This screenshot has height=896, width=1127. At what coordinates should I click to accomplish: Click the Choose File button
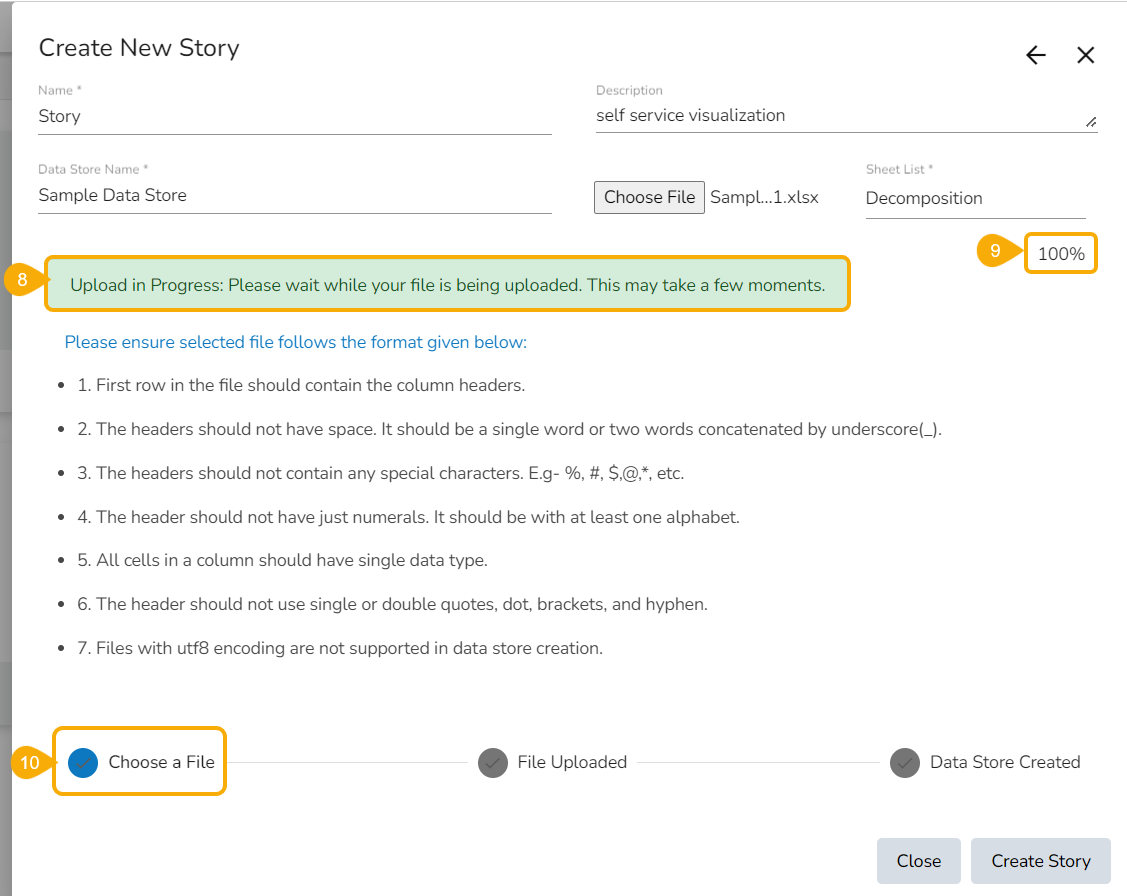pyautogui.click(x=648, y=196)
